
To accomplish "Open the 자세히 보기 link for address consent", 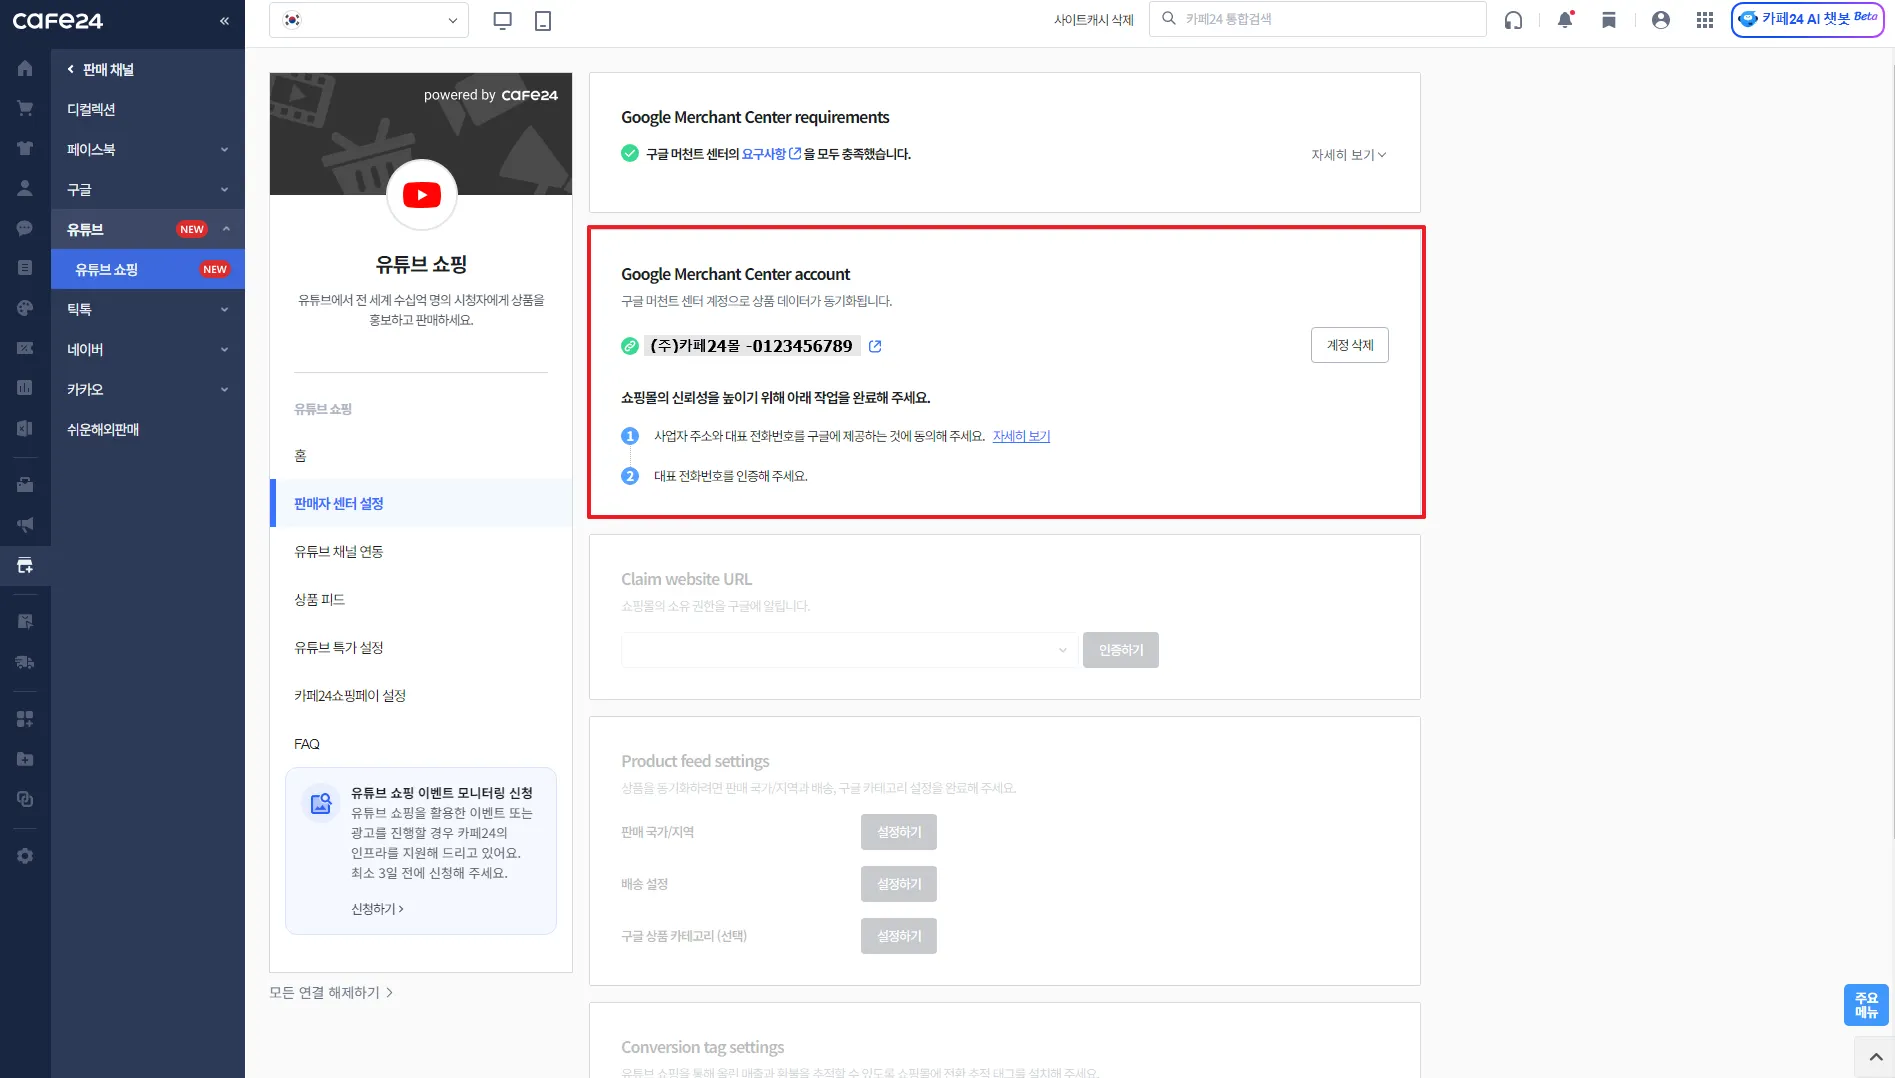I will tap(1021, 436).
